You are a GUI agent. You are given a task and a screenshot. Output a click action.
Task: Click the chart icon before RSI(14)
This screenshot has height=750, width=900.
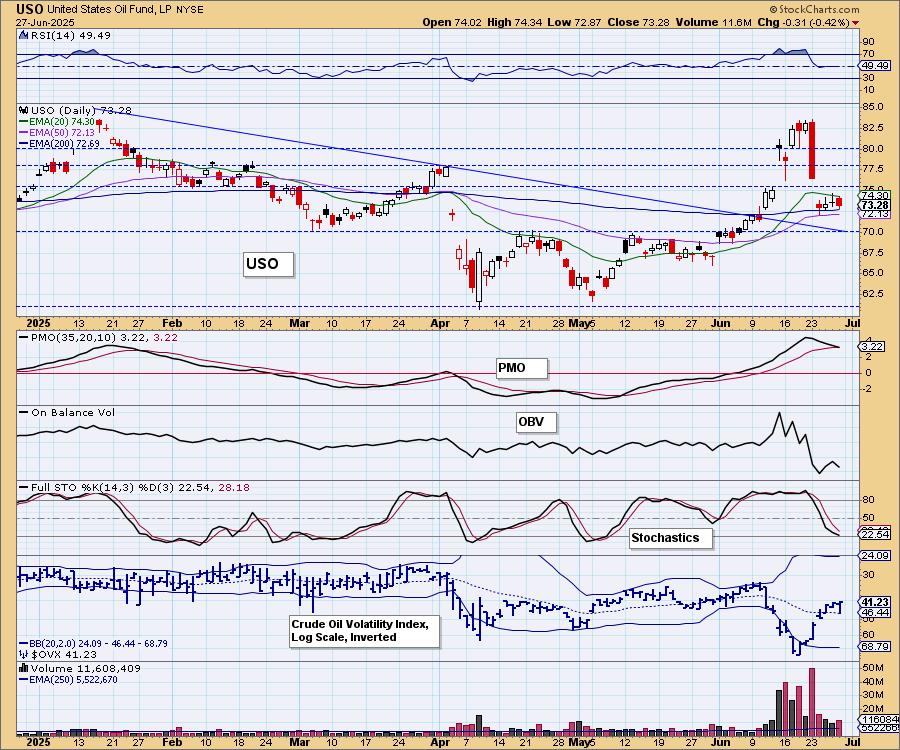[23, 35]
